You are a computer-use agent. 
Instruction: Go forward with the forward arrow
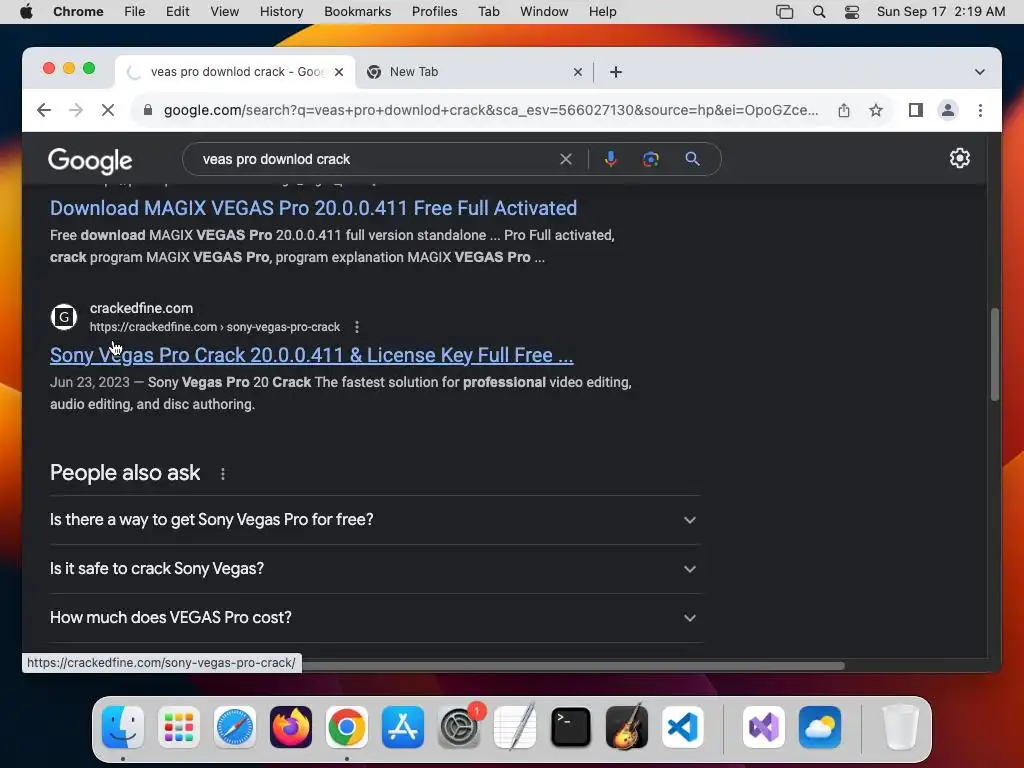click(x=76, y=110)
